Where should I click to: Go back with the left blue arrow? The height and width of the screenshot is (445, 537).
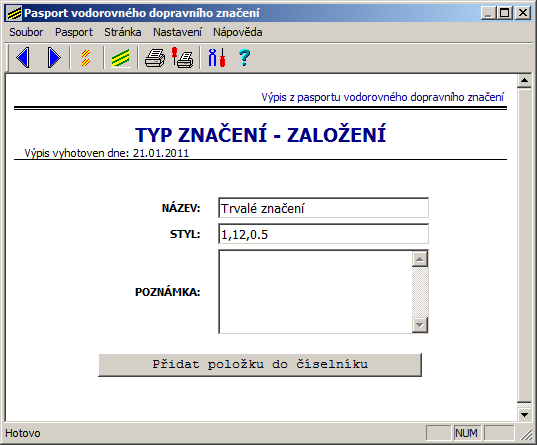pyautogui.click(x=23, y=58)
